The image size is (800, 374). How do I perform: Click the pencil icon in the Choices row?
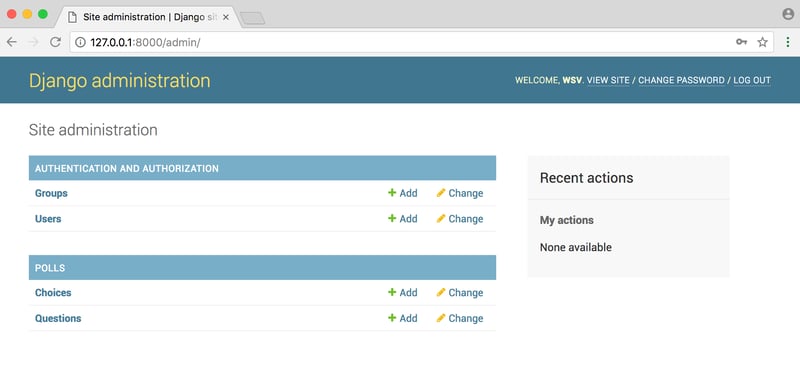441,292
